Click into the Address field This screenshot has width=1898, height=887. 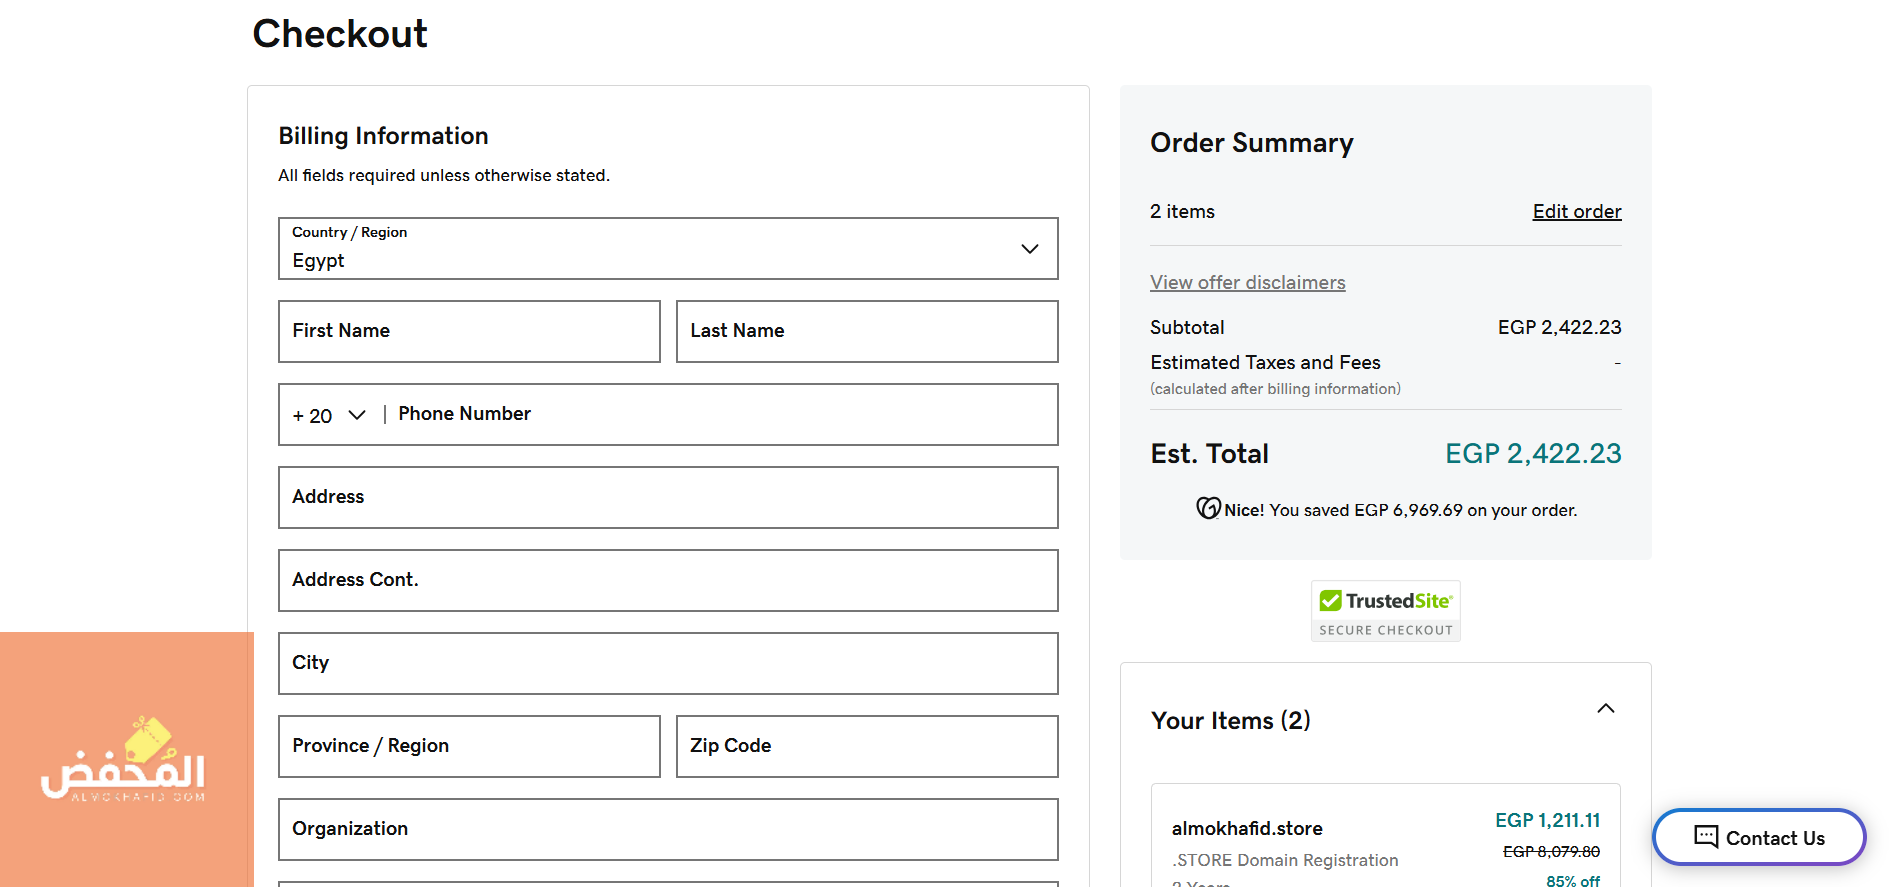tap(668, 498)
